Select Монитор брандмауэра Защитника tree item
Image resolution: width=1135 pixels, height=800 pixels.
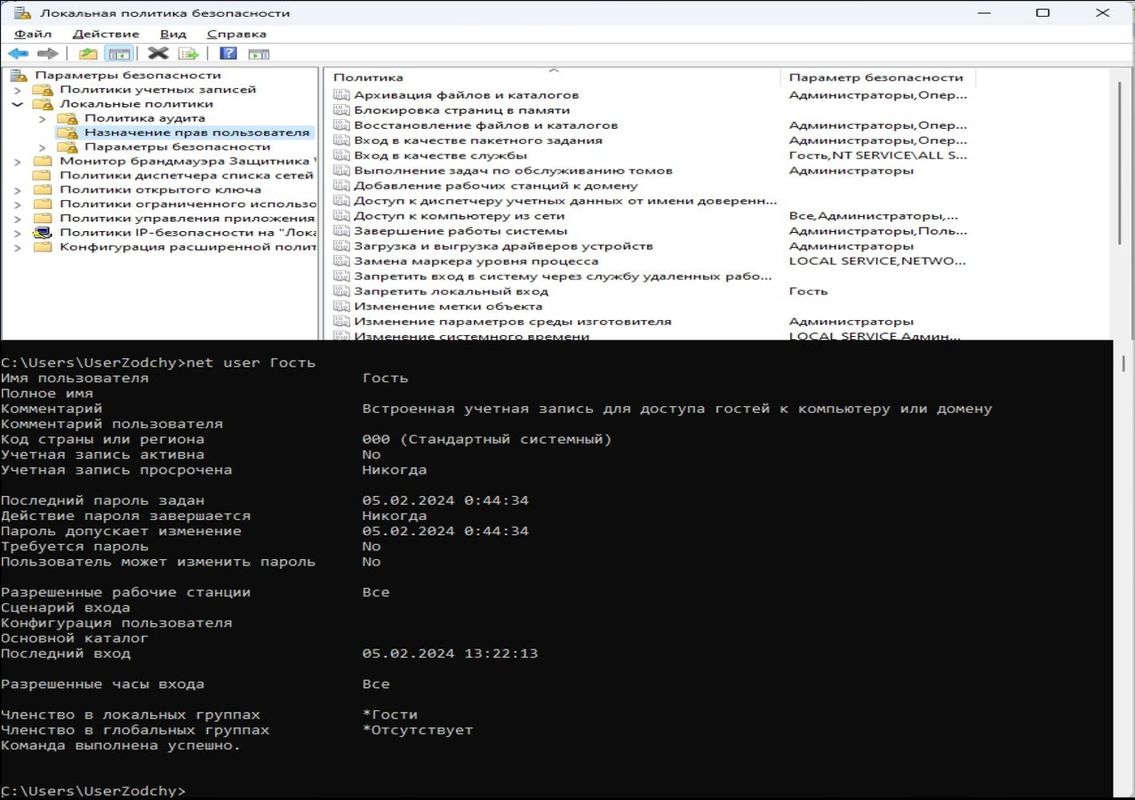(184, 161)
